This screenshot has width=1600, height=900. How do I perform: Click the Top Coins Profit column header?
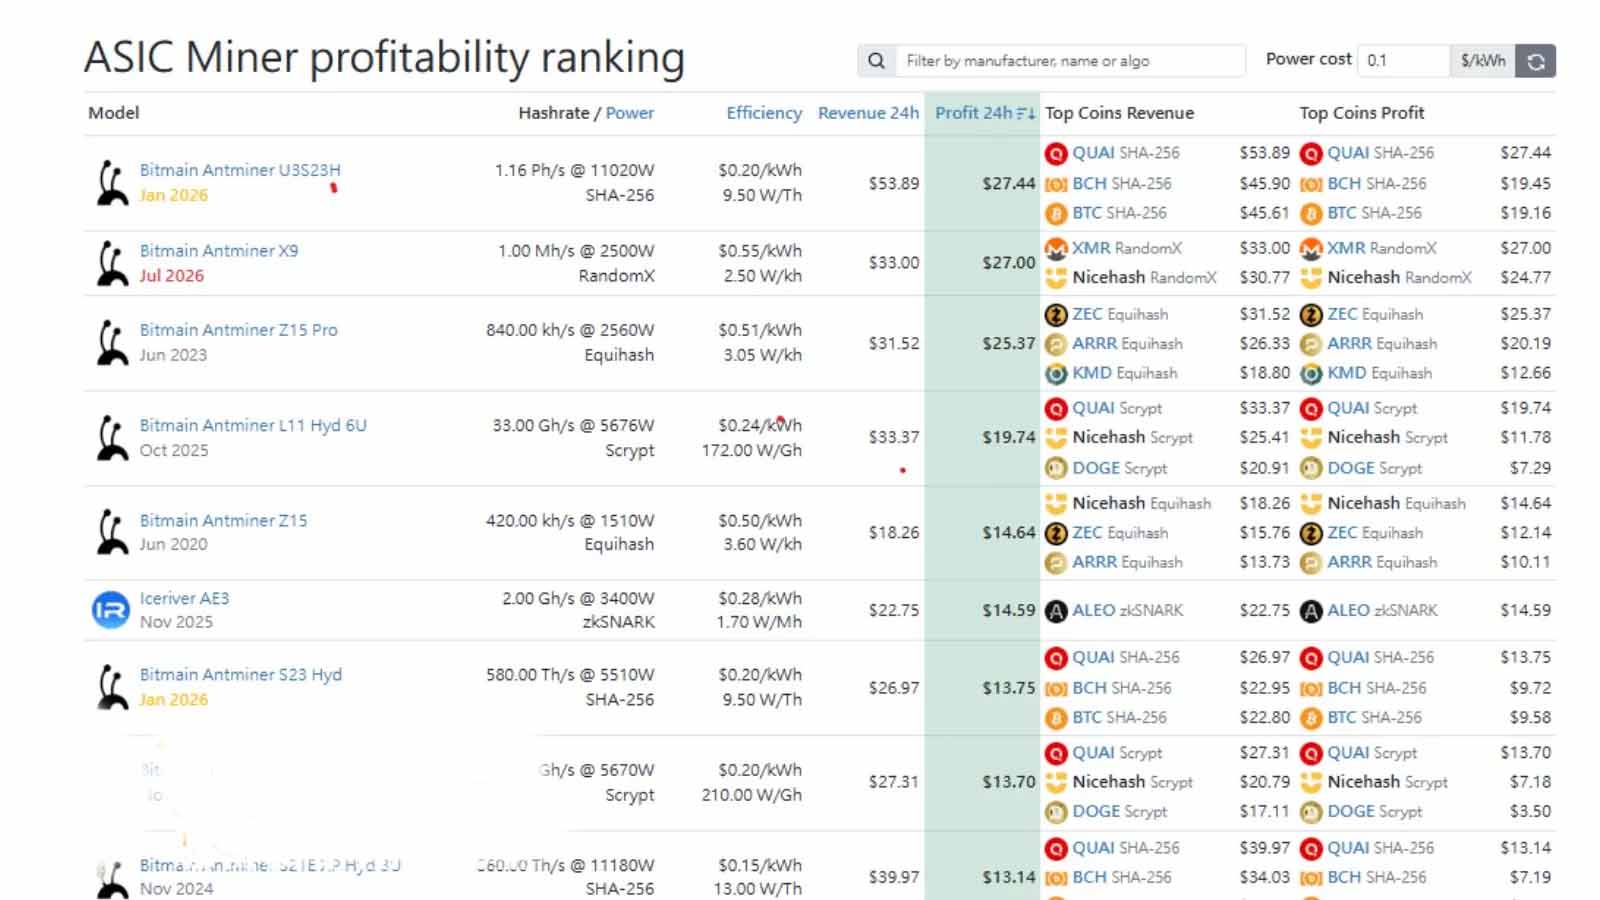pos(1362,113)
